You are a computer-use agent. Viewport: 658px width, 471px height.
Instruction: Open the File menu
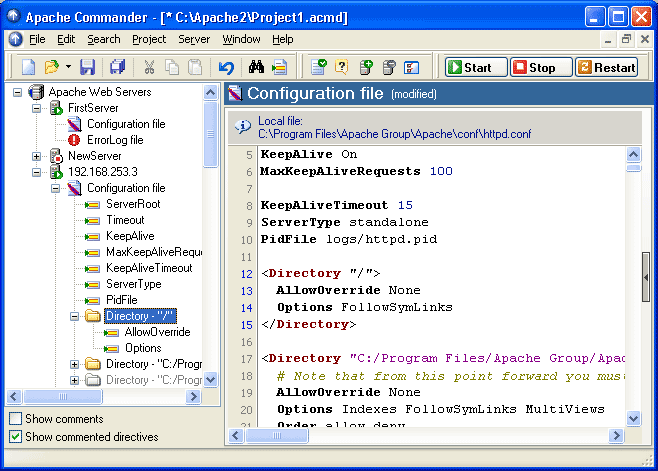[37, 39]
